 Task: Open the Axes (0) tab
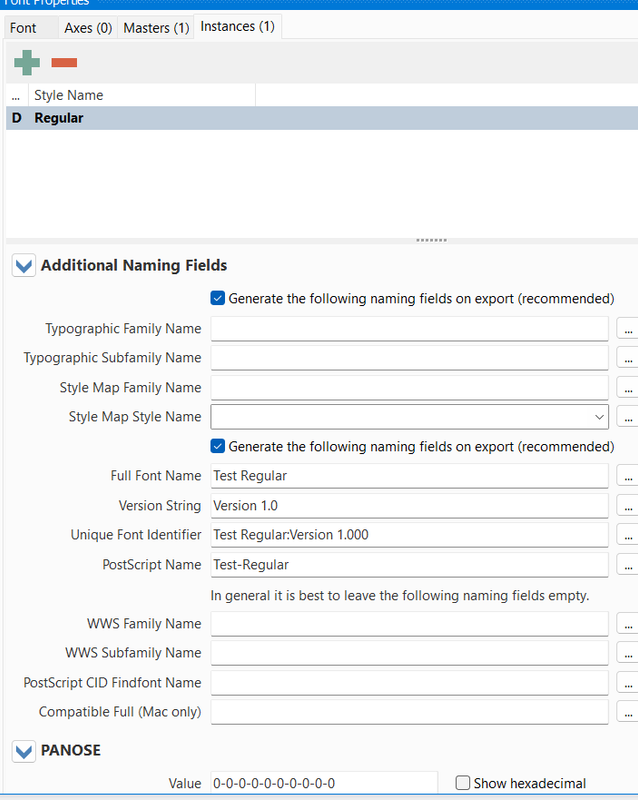point(87,28)
